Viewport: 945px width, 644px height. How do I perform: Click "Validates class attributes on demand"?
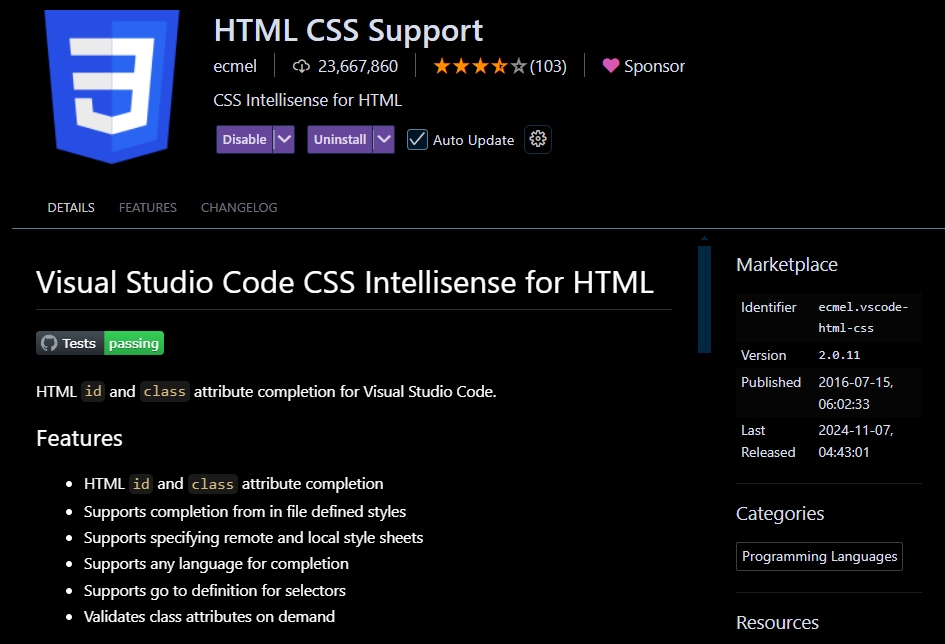tap(209, 616)
